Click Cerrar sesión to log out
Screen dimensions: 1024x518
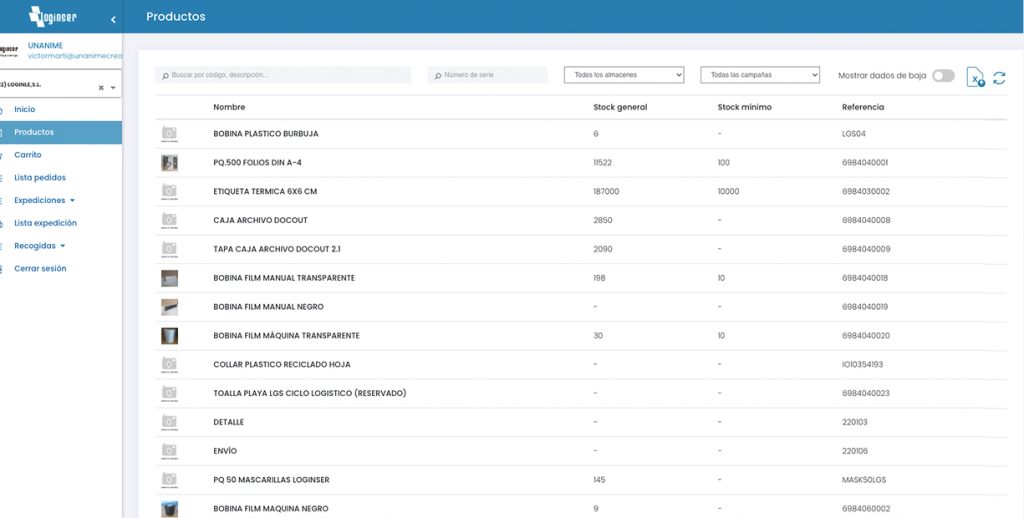40,269
